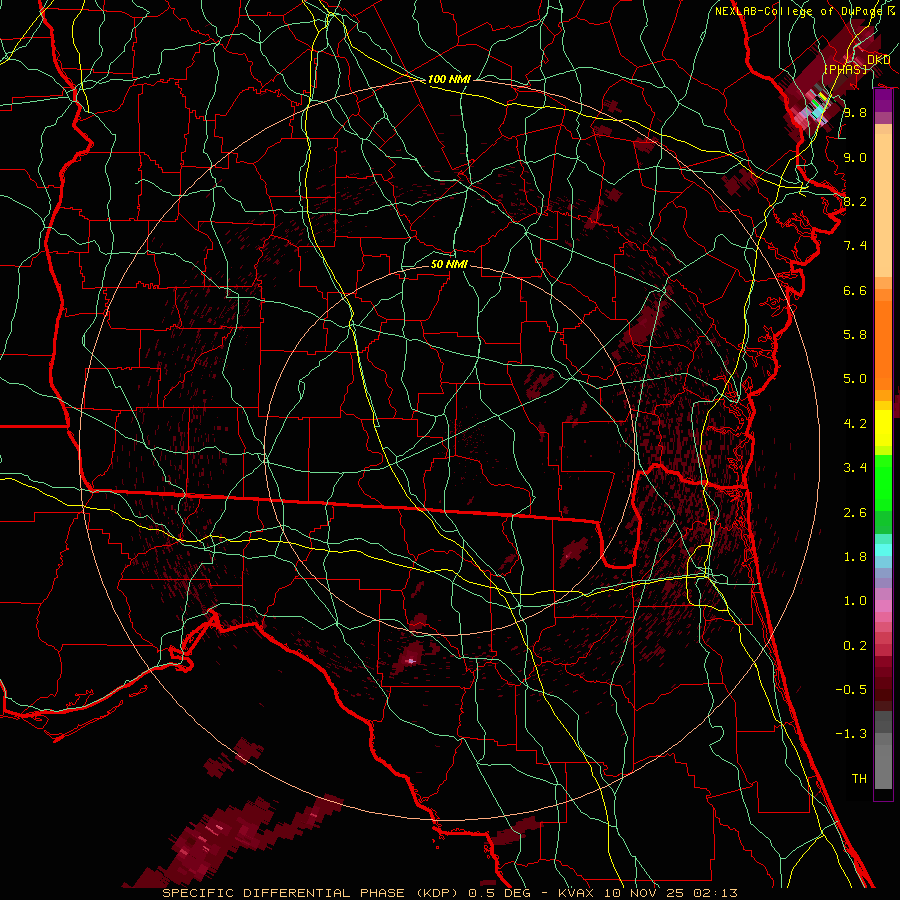Click the 5.8 value on color scale
Viewport: 900px width, 900px height.
pyautogui.click(x=855, y=335)
